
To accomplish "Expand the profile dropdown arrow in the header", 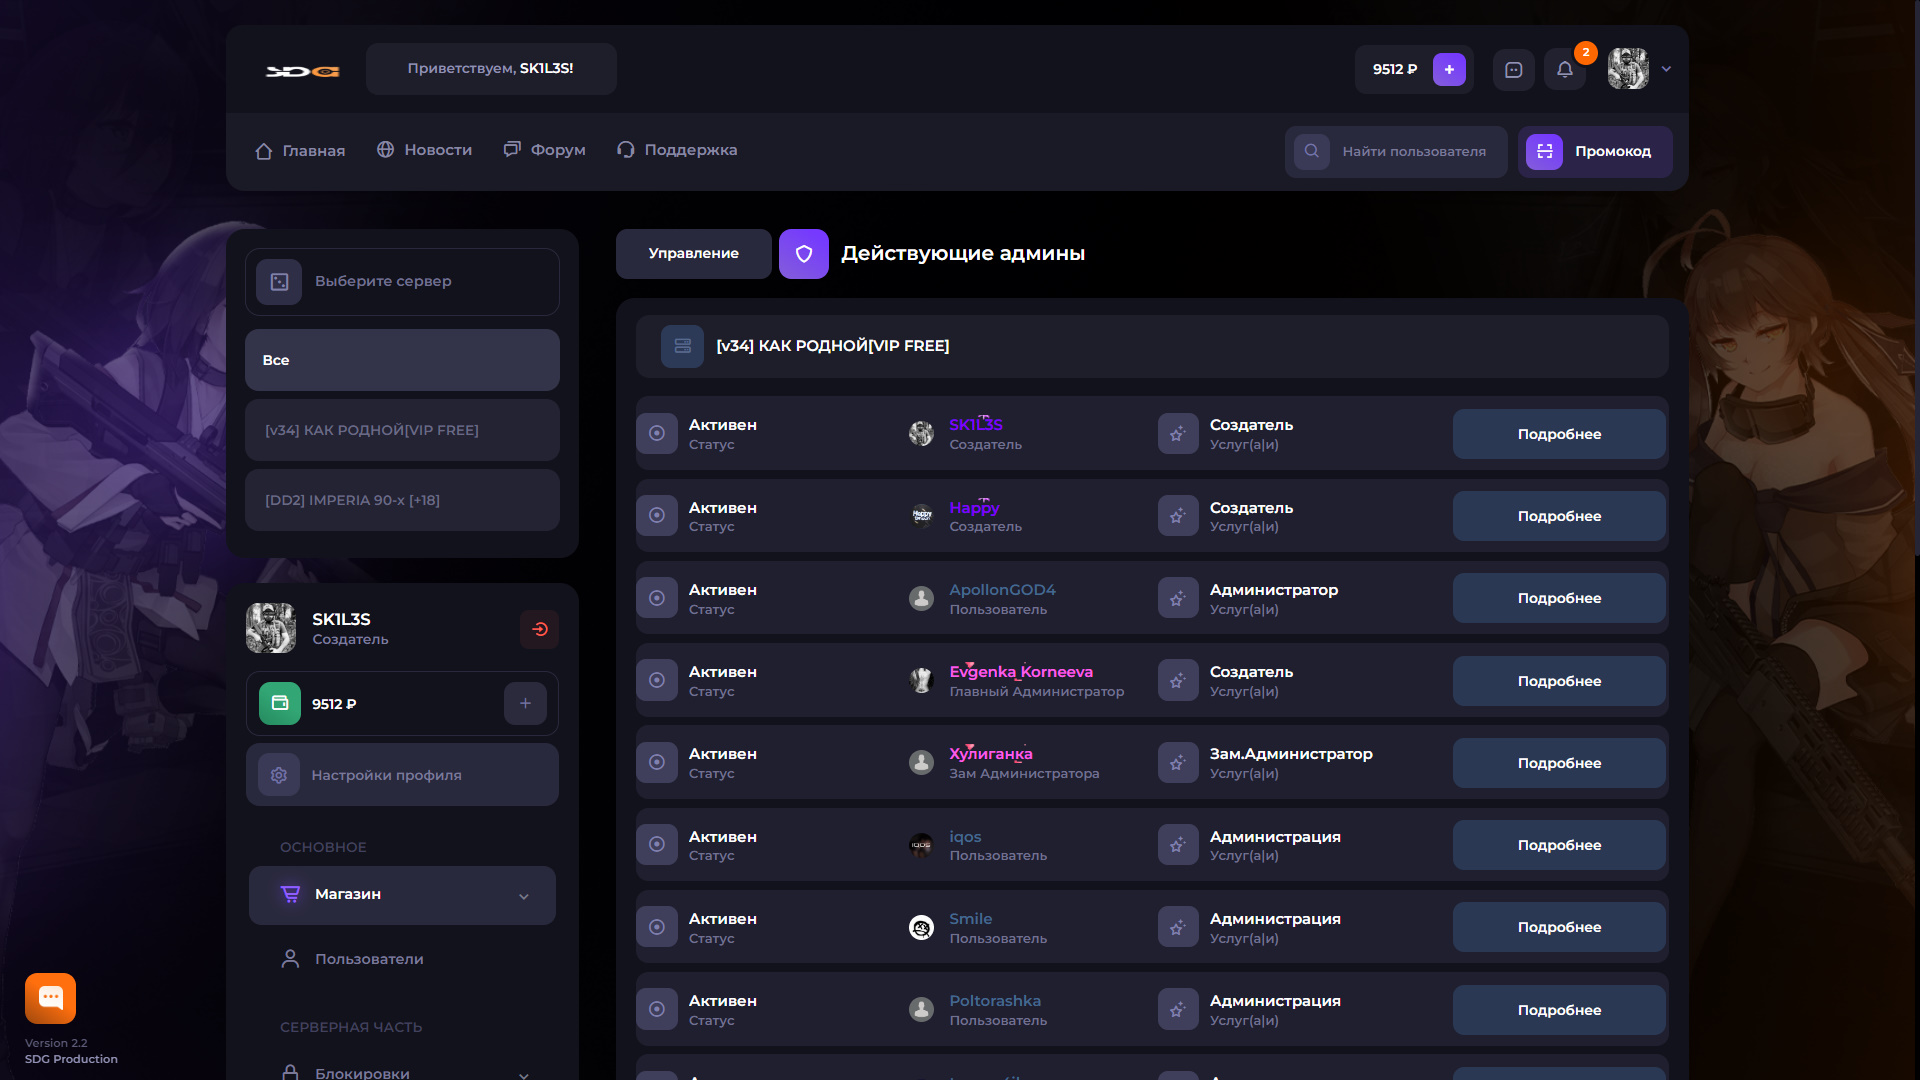I will click(x=1666, y=69).
